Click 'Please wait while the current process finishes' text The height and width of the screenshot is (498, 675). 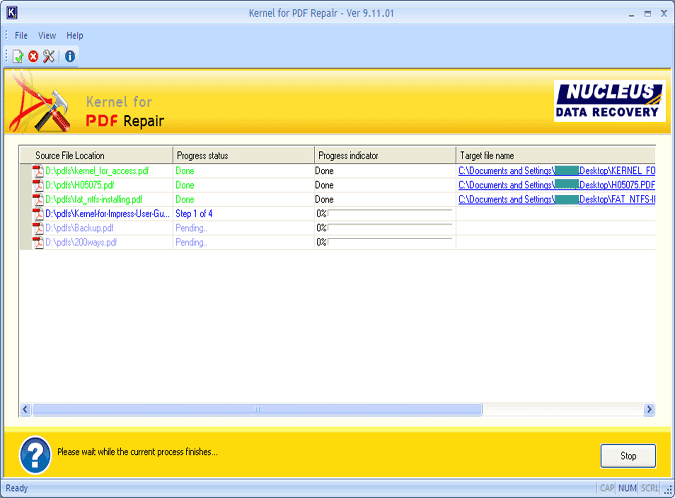coord(137,452)
